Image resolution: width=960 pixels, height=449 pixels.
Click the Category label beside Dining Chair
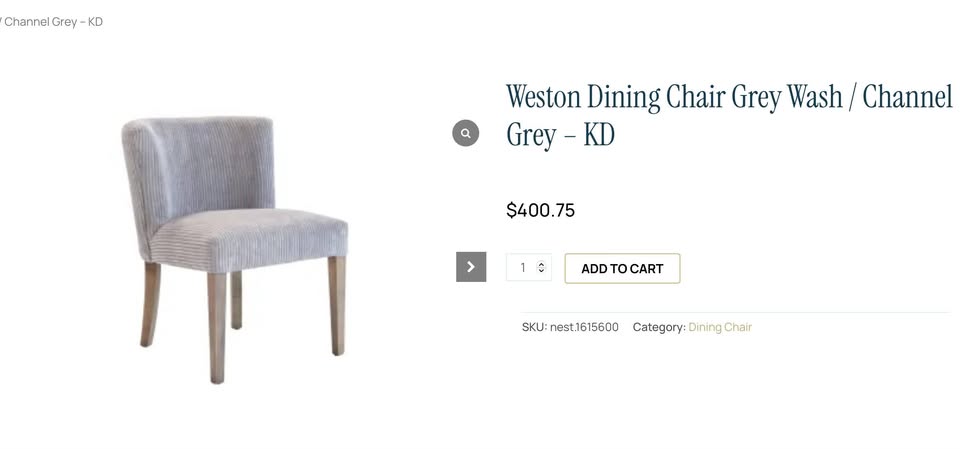pyautogui.click(x=659, y=327)
